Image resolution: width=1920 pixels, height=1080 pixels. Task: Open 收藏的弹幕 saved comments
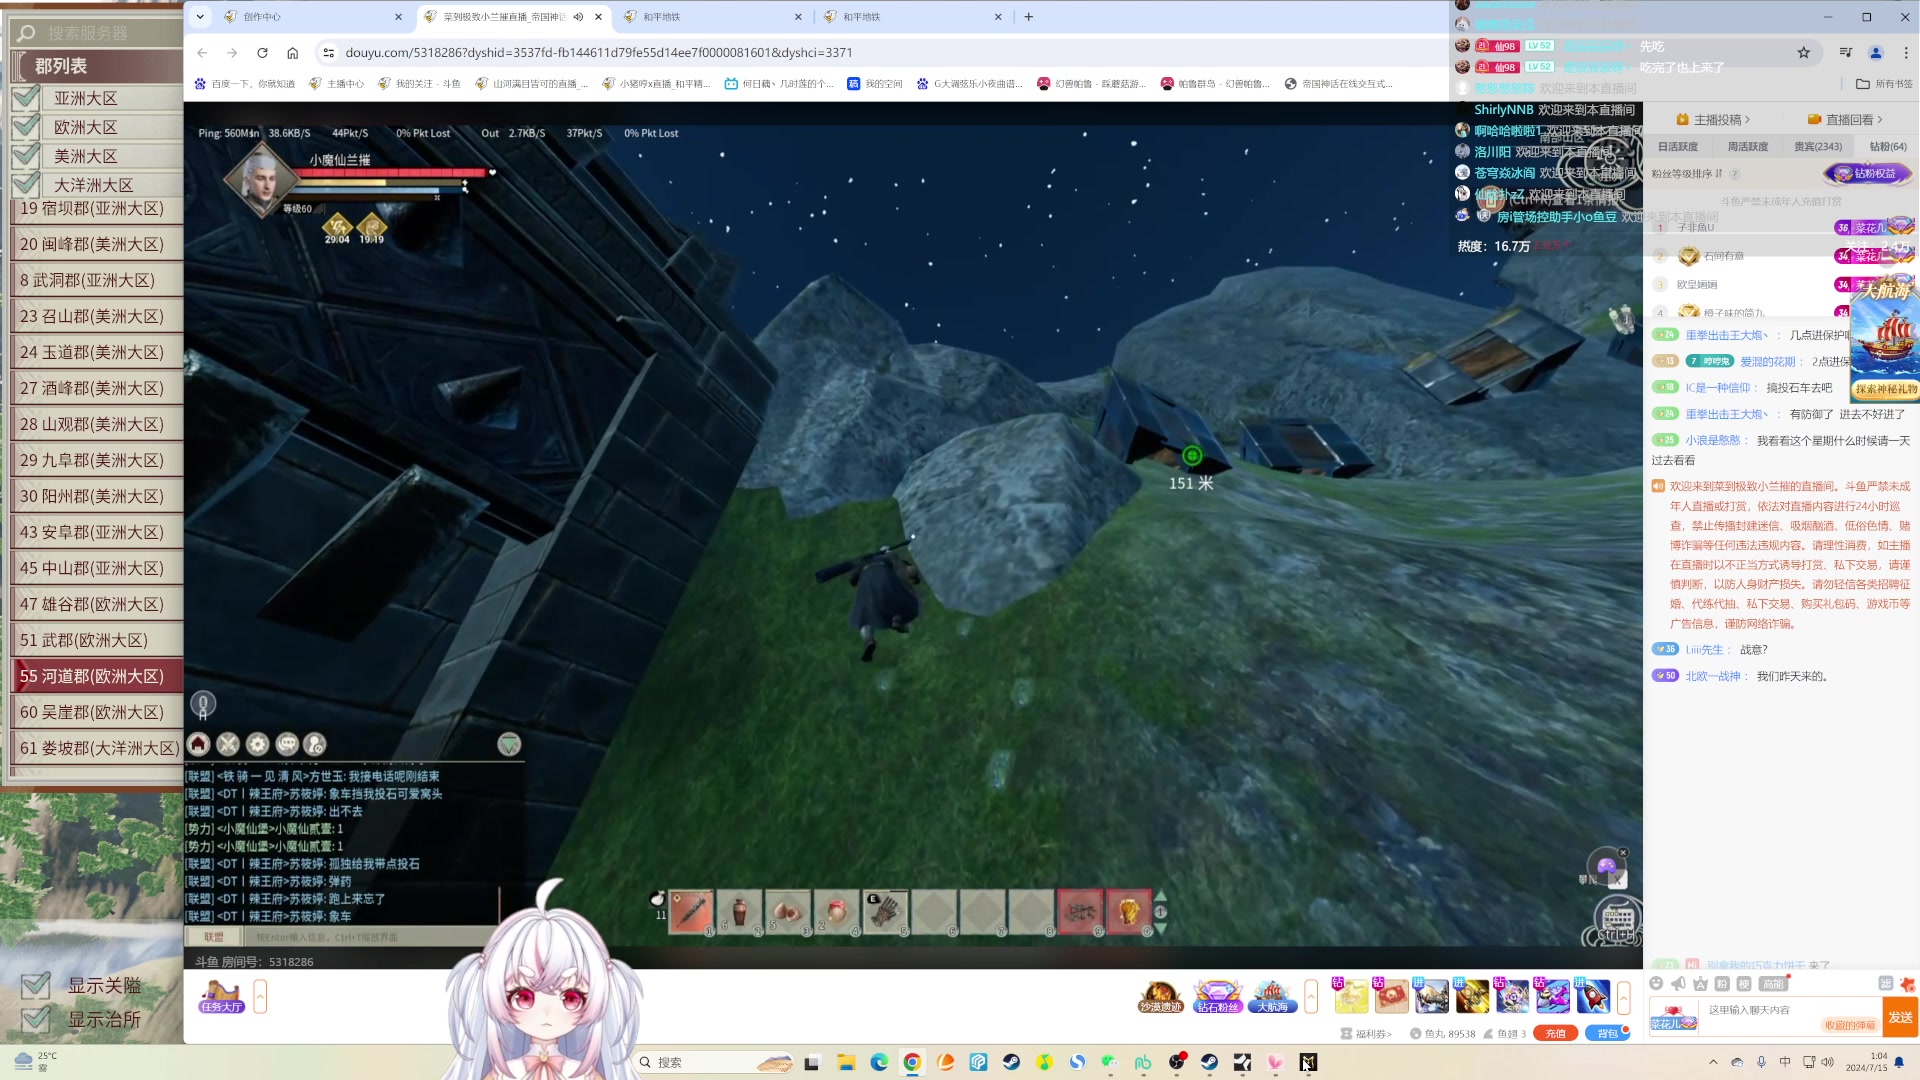click(1850, 1025)
